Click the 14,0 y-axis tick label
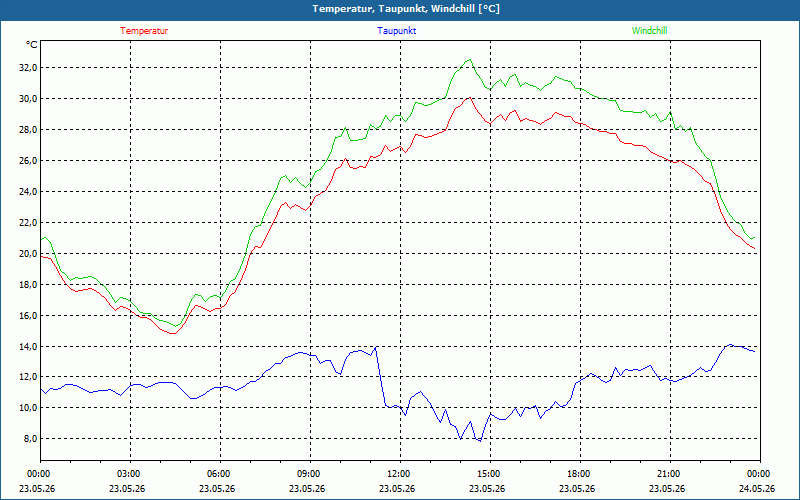 point(28,346)
